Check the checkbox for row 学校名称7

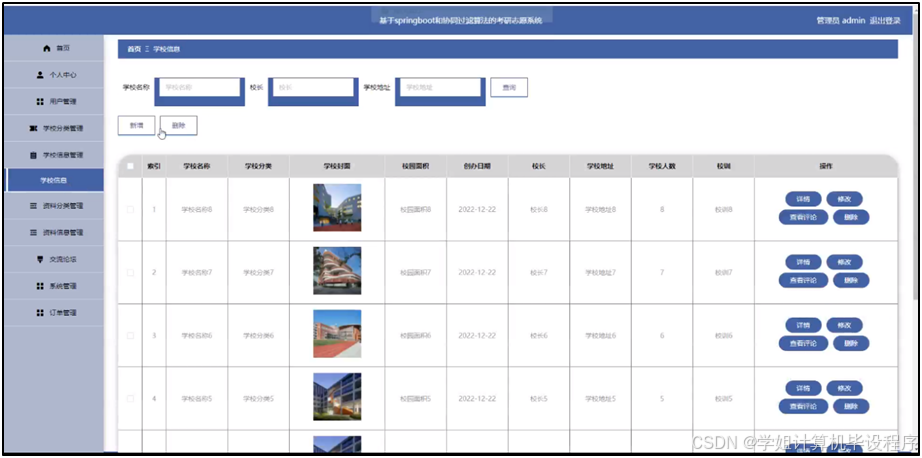(x=130, y=273)
